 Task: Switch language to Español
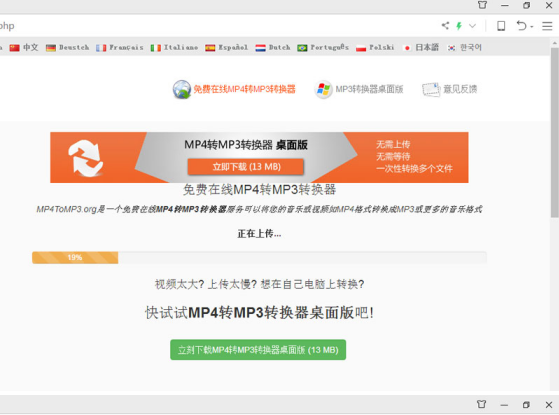point(233,47)
